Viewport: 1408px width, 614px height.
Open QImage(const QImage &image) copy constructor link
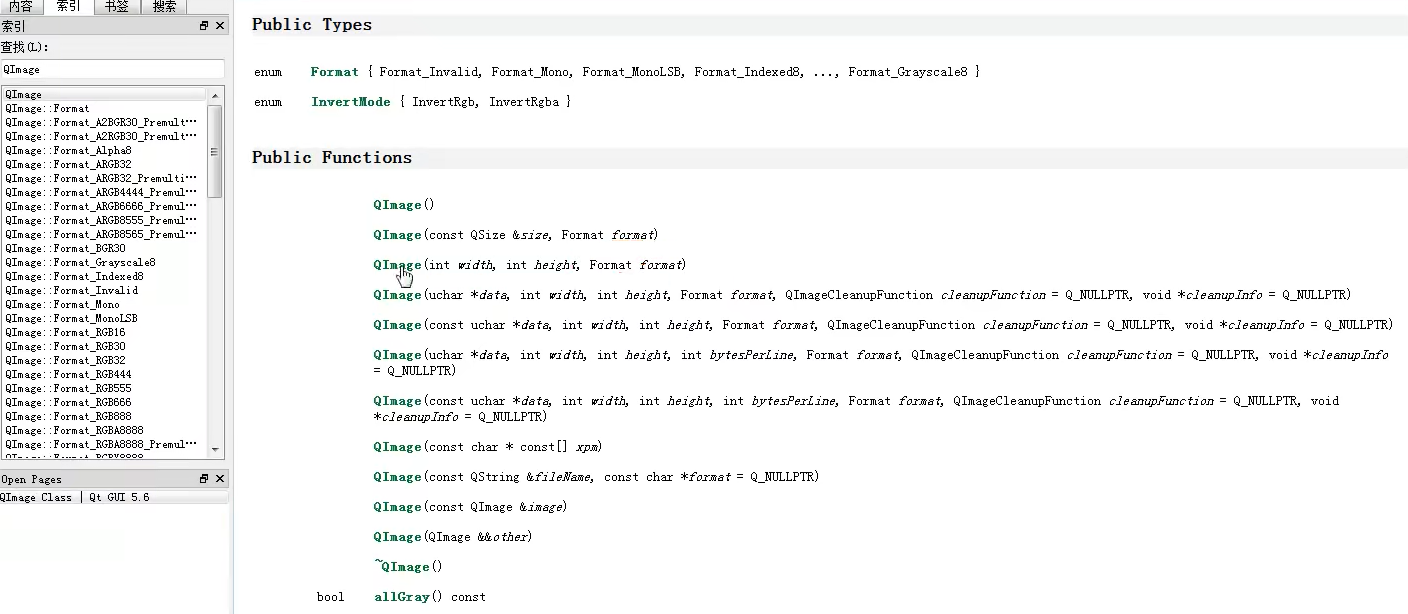397,507
